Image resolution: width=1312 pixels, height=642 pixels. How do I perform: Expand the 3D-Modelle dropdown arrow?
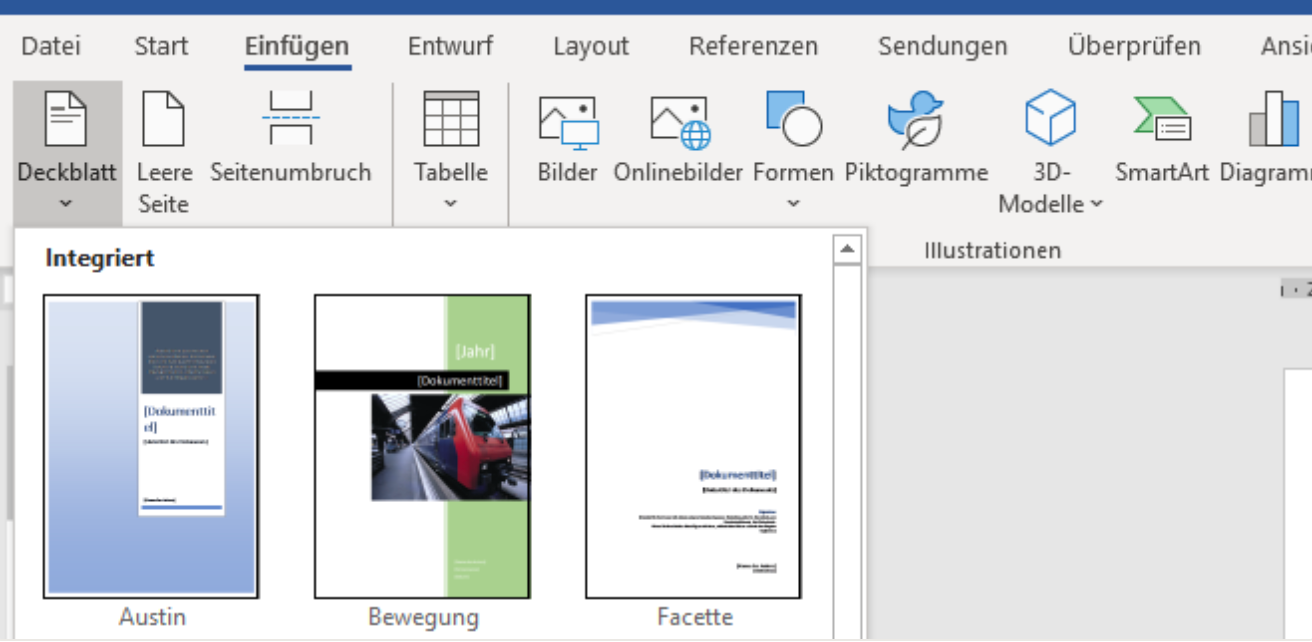(1096, 204)
